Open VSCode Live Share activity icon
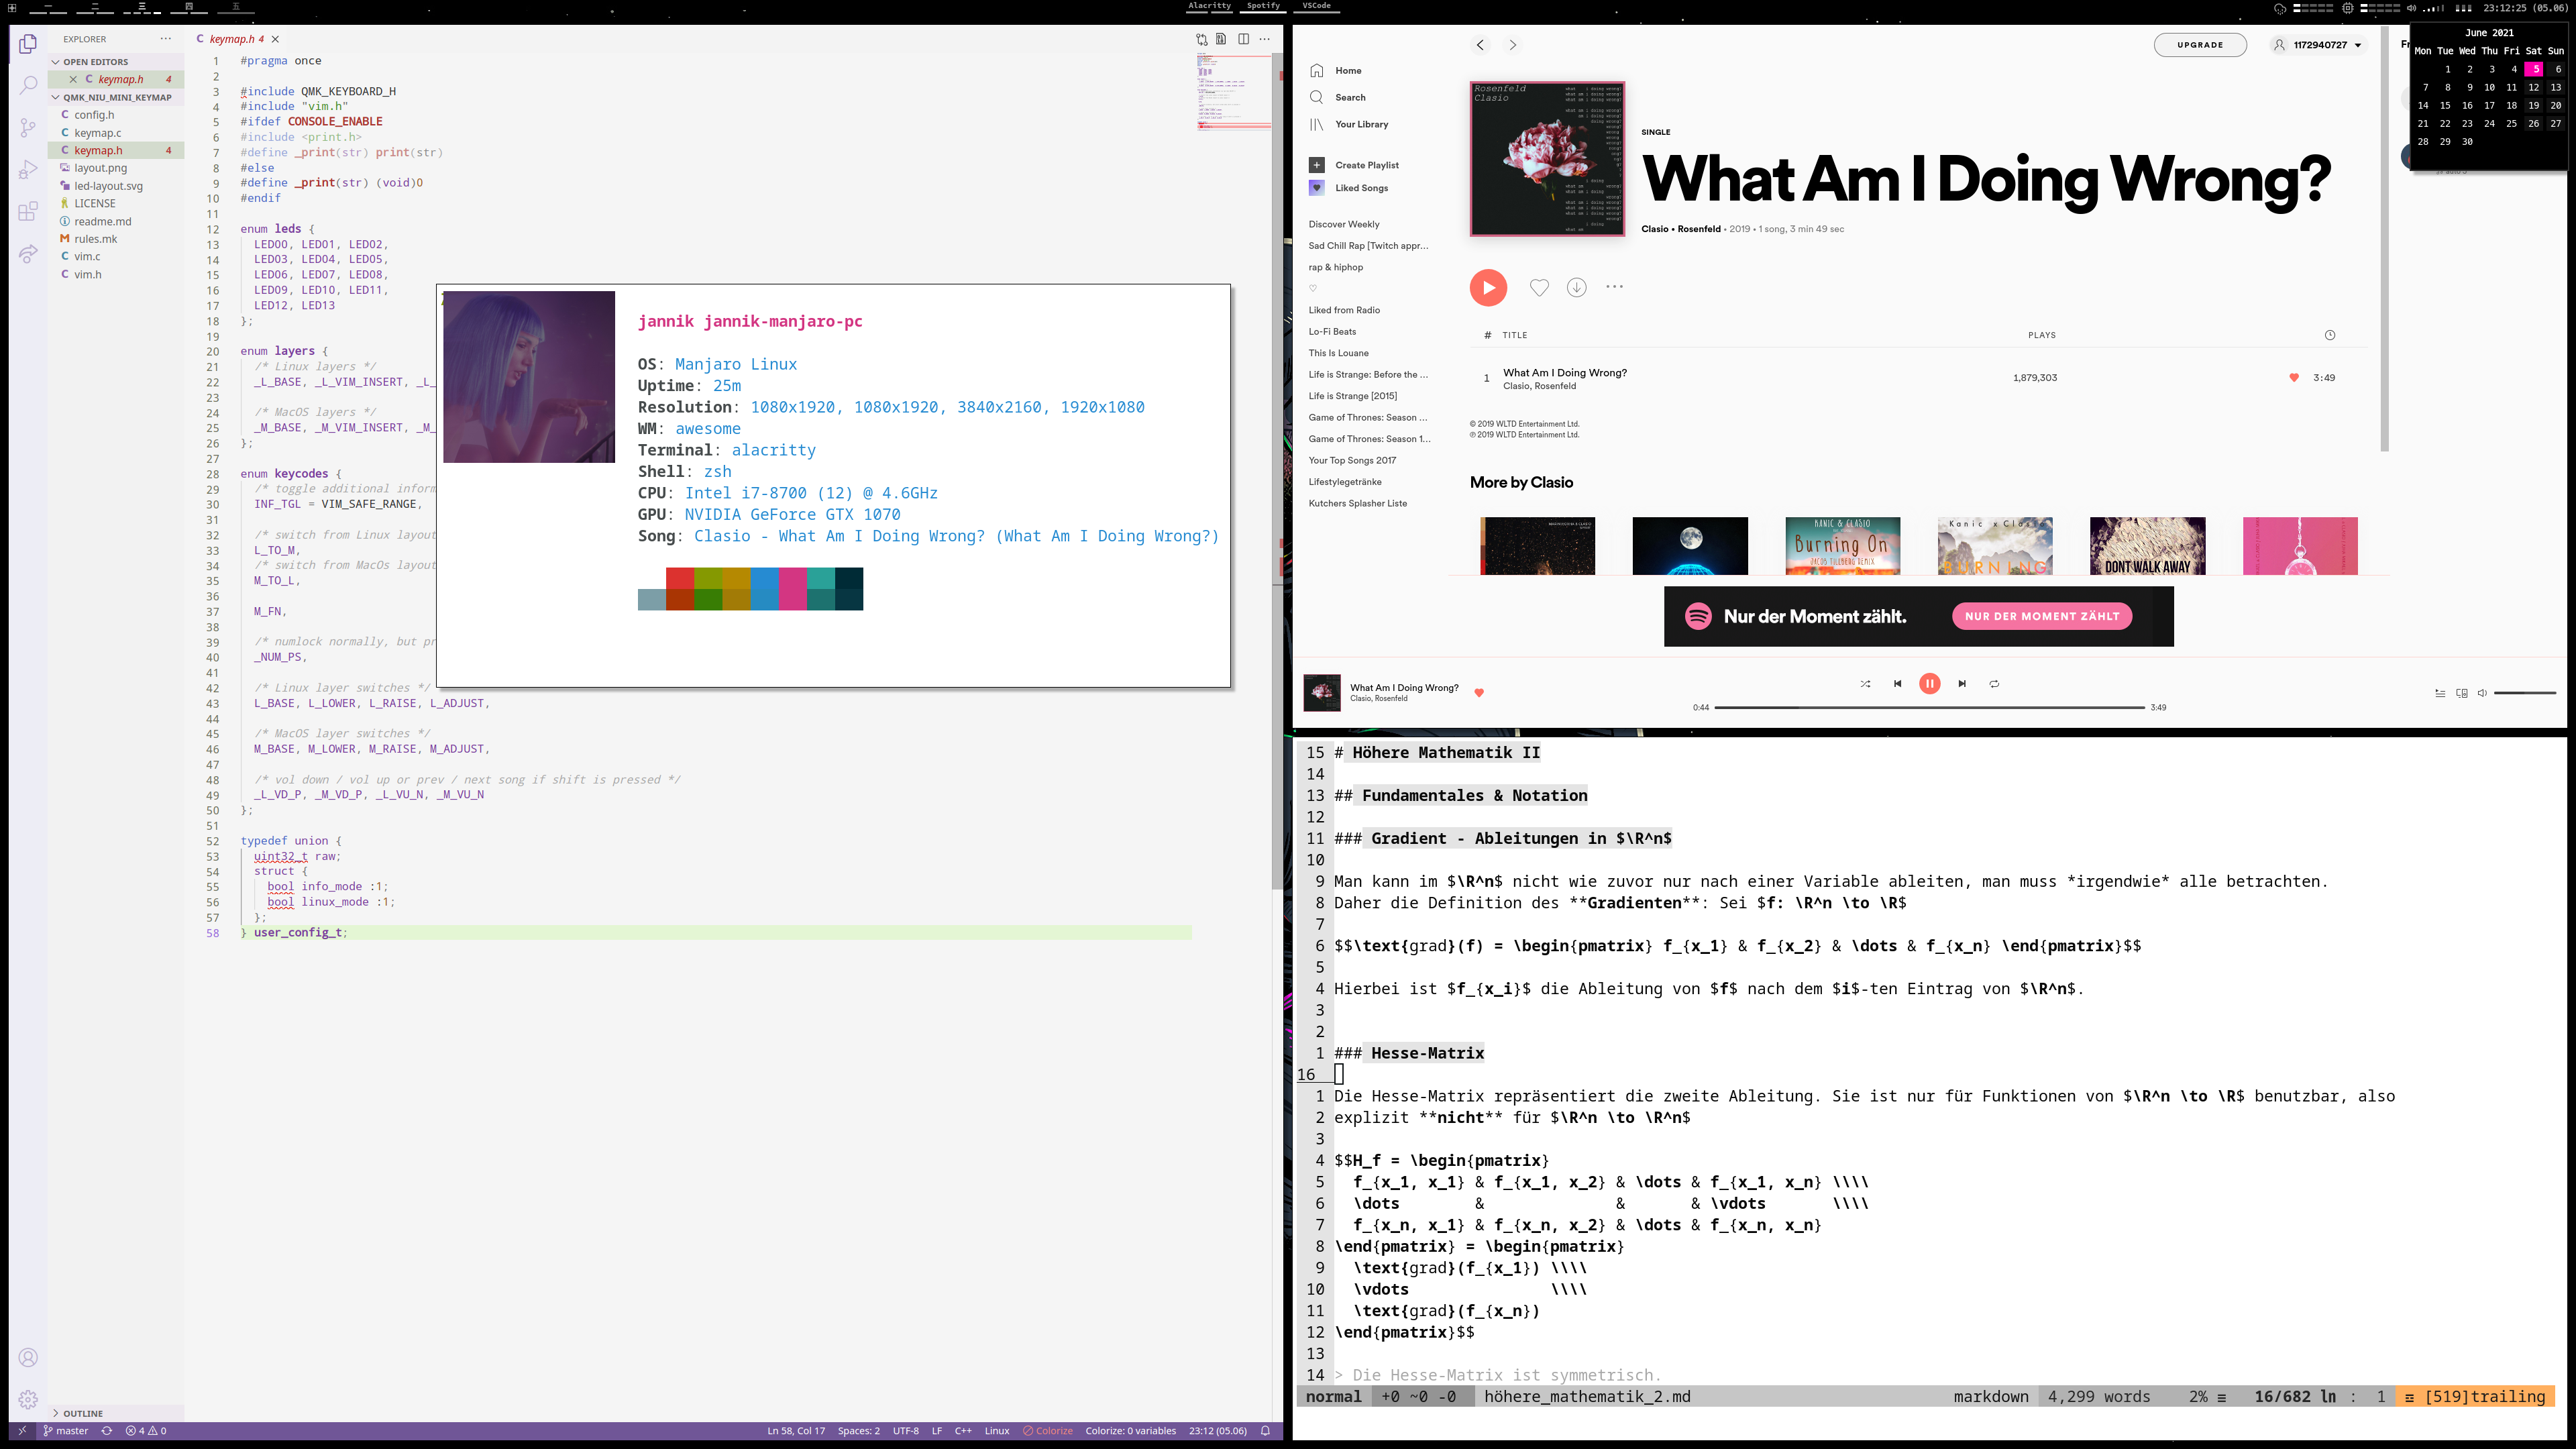2576x1449 pixels. (x=28, y=254)
